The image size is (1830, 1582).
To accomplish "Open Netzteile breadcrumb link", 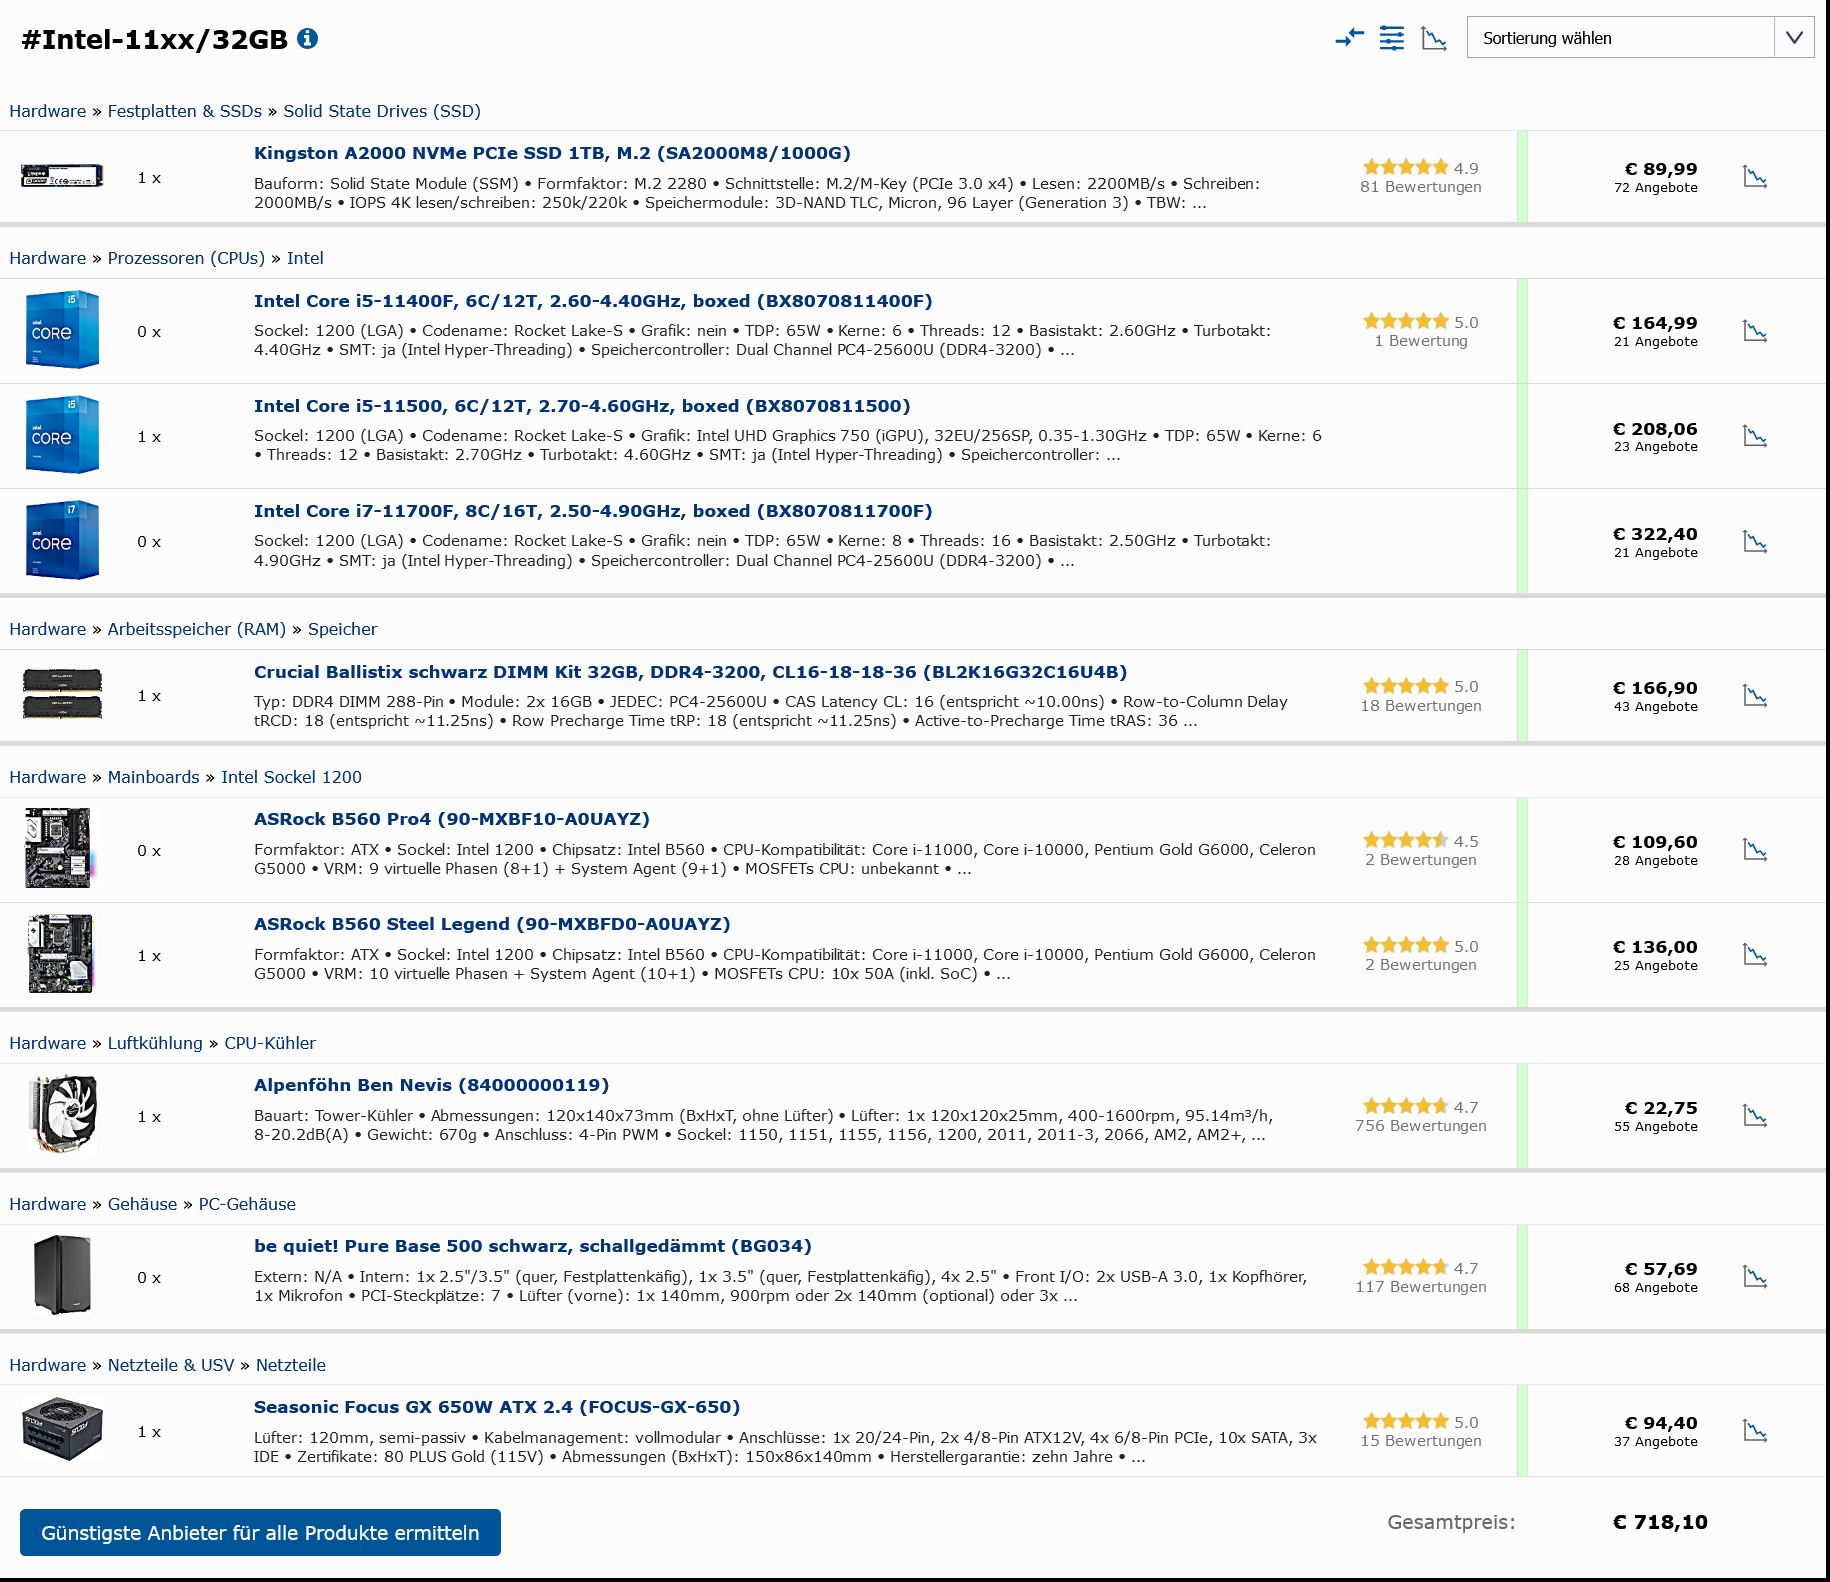I will 291,1365.
